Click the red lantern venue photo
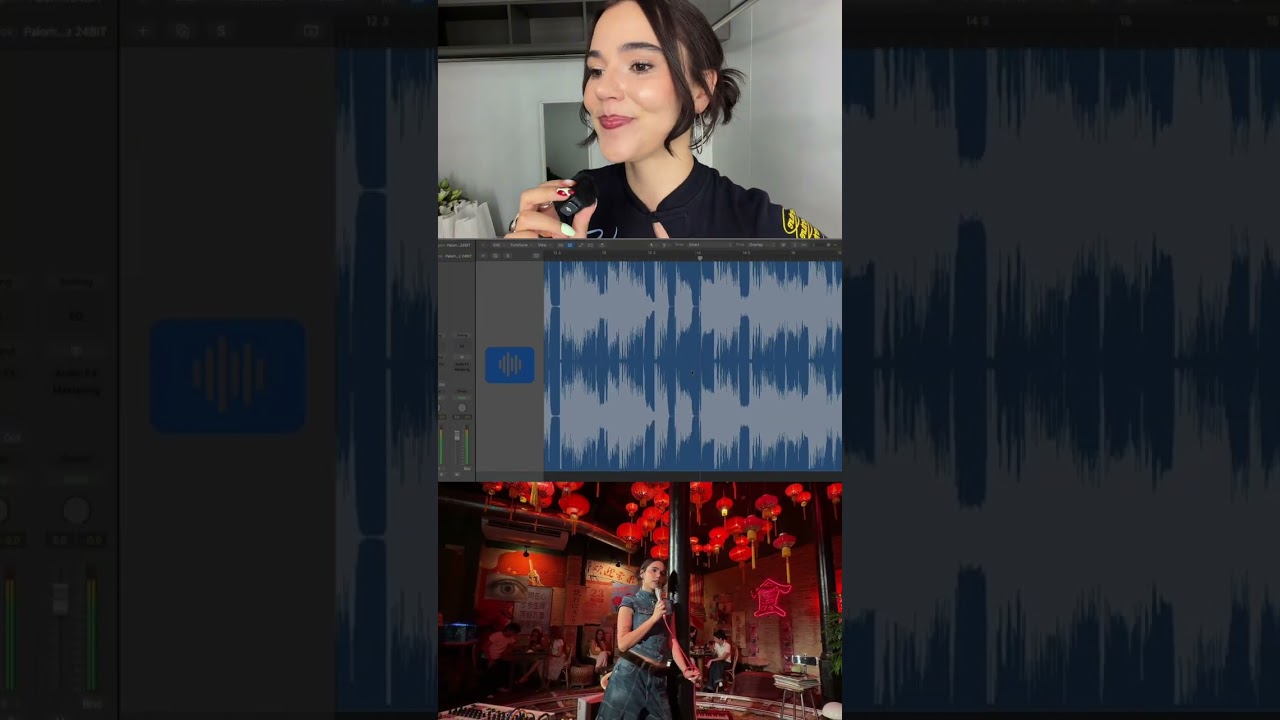Viewport: 1280px width, 720px height. pyautogui.click(x=640, y=601)
